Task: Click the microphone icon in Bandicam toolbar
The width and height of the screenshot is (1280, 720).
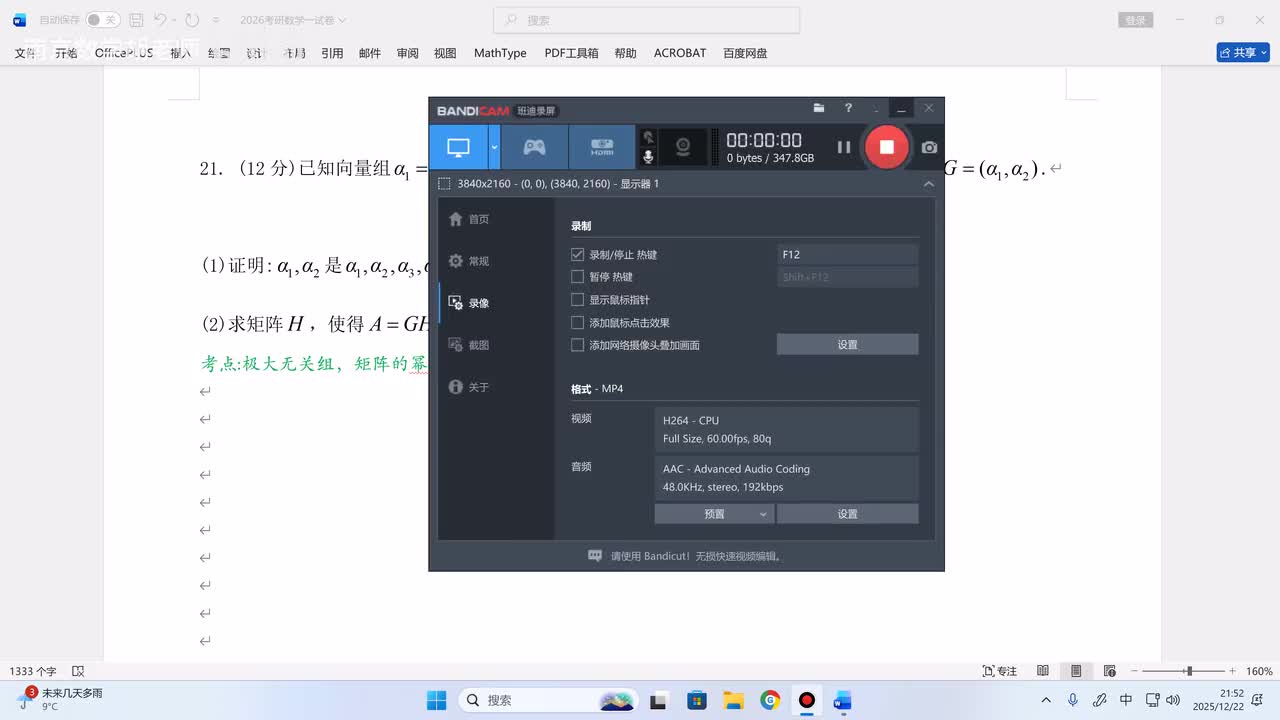Action: click(x=648, y=157)
